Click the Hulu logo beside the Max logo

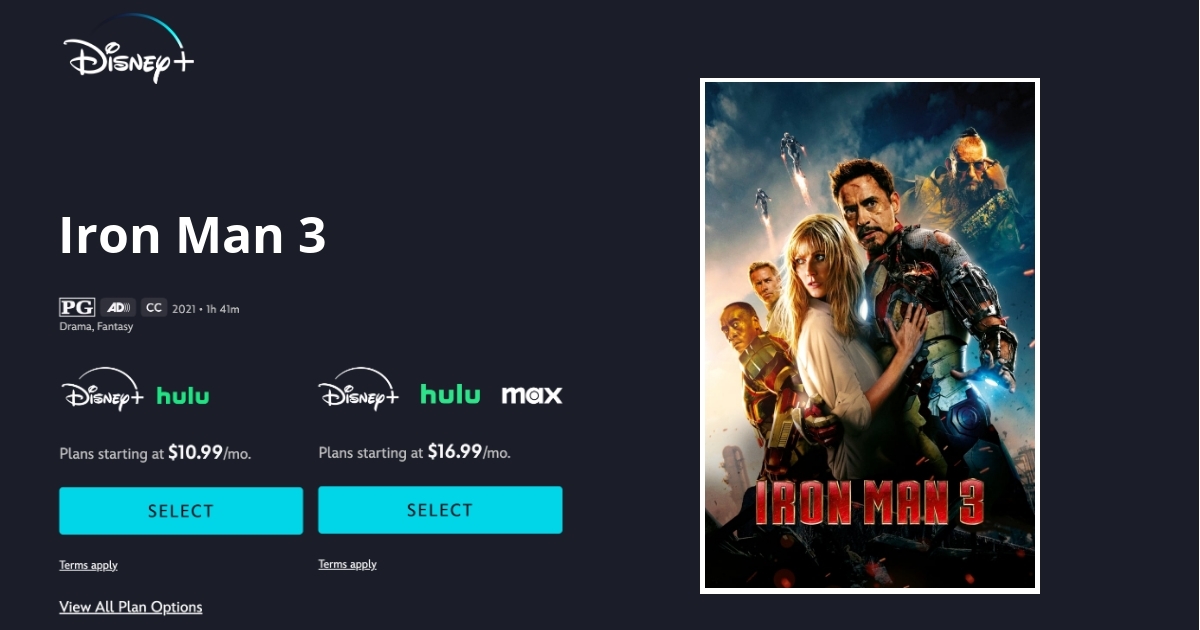point(450,394)
